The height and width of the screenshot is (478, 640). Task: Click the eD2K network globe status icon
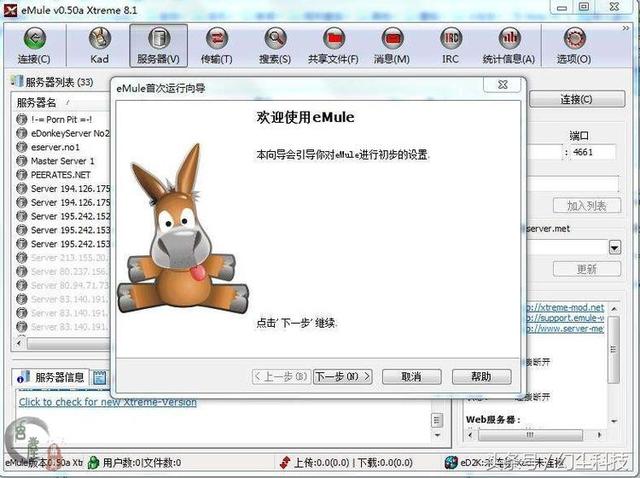tap(451, 462)
